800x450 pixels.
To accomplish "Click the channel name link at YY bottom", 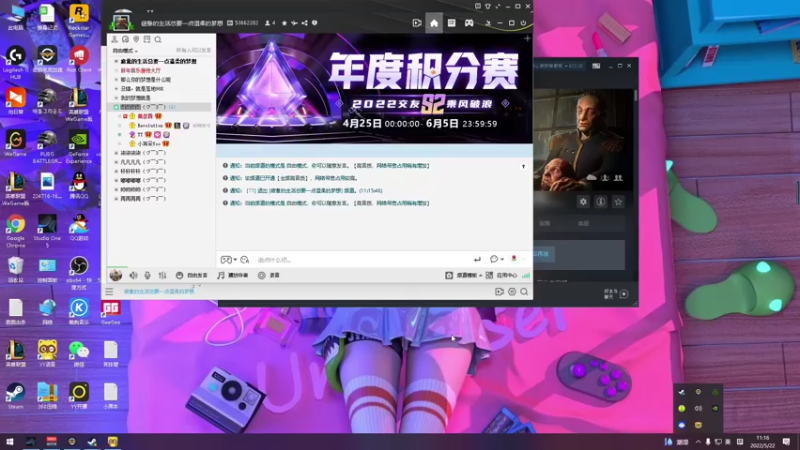I will coord(159,291).
